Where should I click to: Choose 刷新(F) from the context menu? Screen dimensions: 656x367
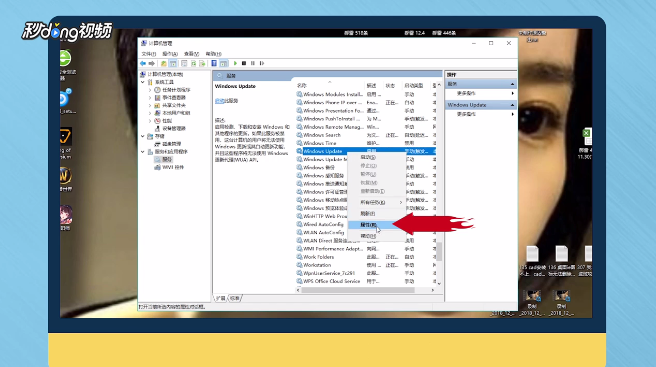pos(377,213)
